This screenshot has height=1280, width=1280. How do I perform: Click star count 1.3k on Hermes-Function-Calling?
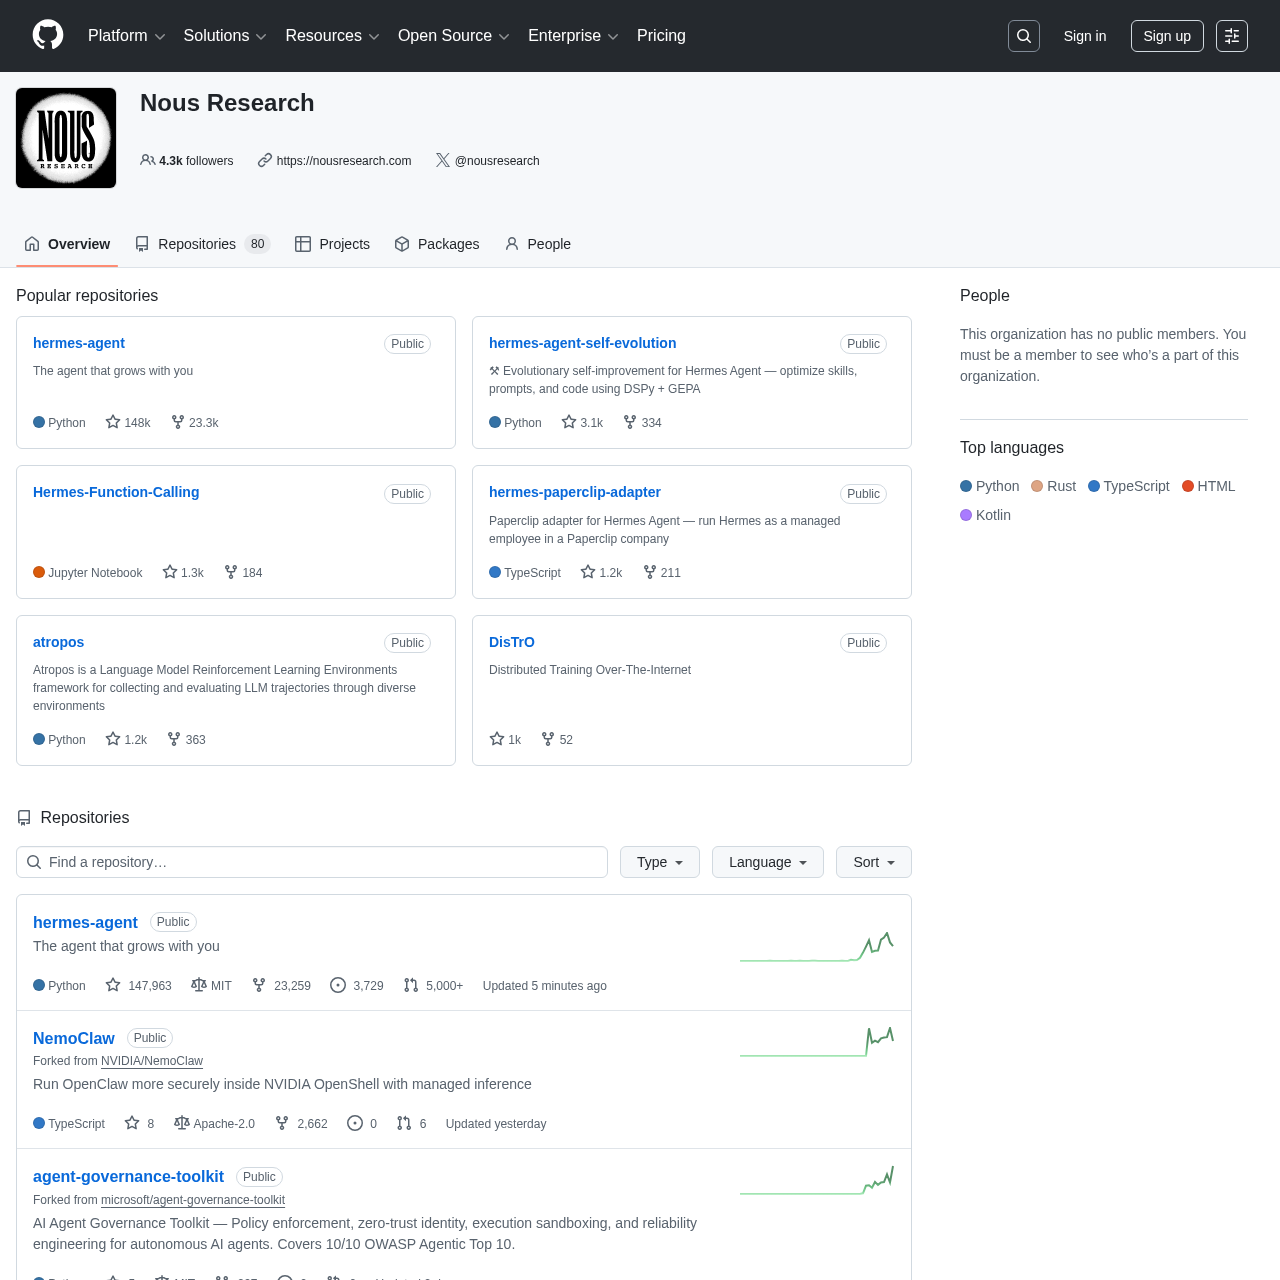[x=183, y=572]
